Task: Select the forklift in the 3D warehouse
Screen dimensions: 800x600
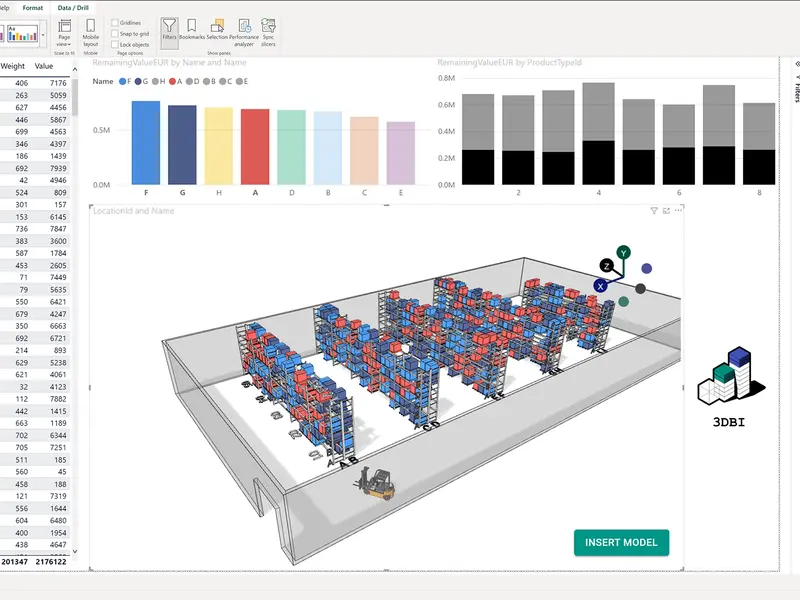Action: tap(377, 484)
